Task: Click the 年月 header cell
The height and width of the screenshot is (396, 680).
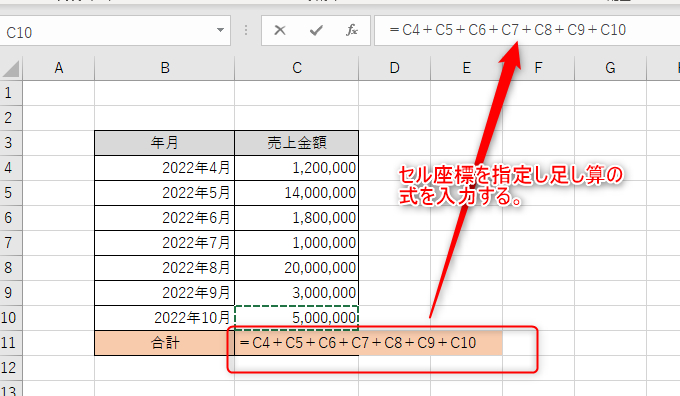Action: click(165, 143)
